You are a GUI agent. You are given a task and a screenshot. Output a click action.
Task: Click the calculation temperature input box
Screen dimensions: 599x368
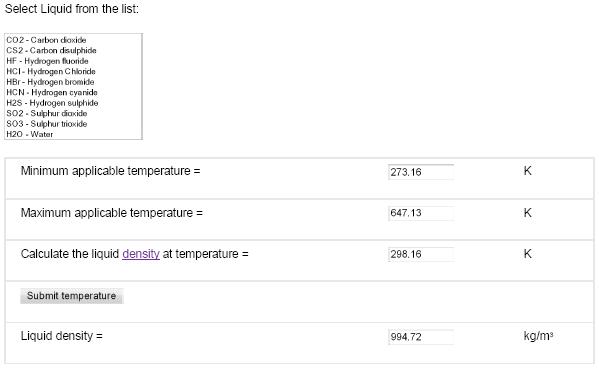[421, 254]
